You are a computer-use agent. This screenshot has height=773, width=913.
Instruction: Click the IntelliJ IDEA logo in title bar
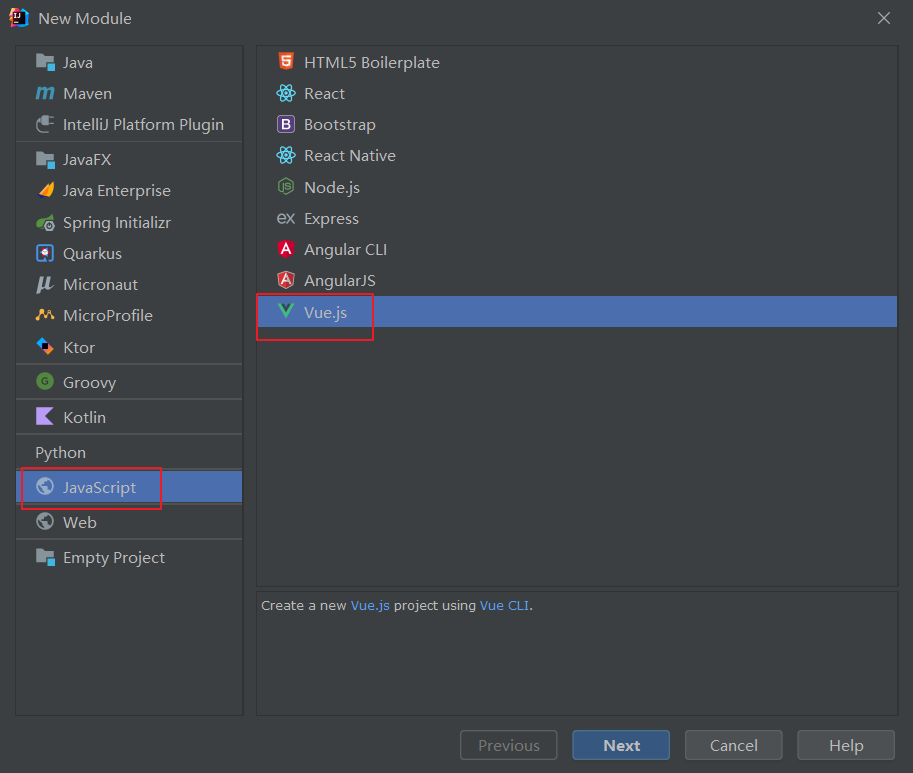(x=19, y=18)
